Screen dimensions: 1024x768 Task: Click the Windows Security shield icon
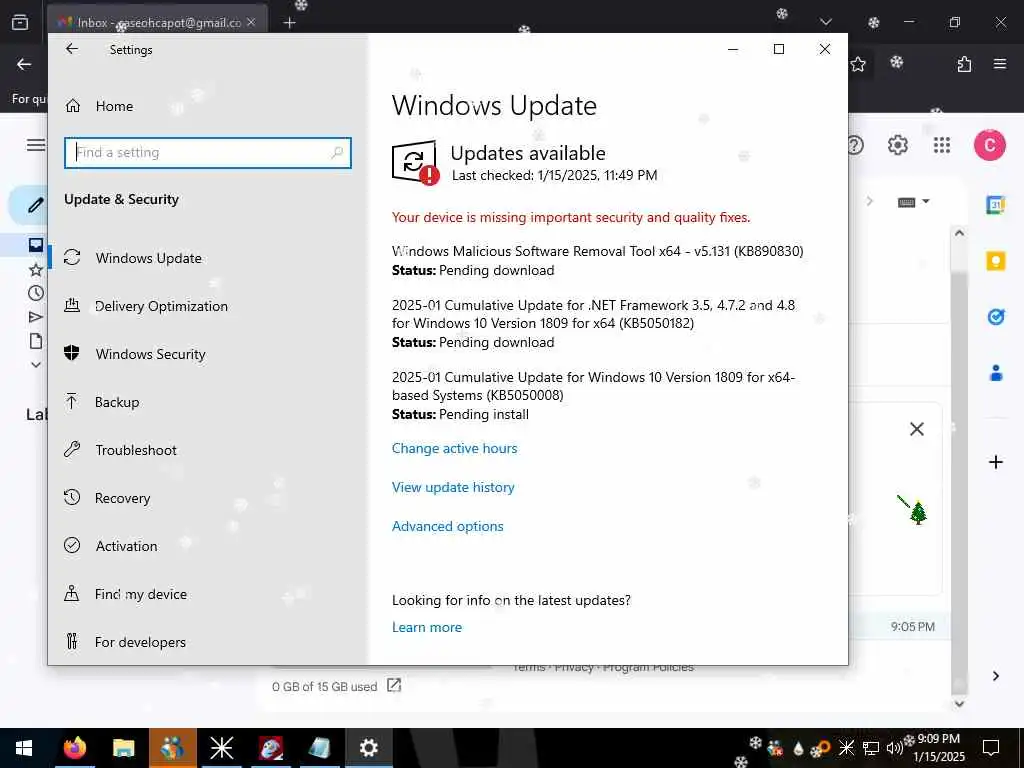pyautogui.click(x=72, y=353)
